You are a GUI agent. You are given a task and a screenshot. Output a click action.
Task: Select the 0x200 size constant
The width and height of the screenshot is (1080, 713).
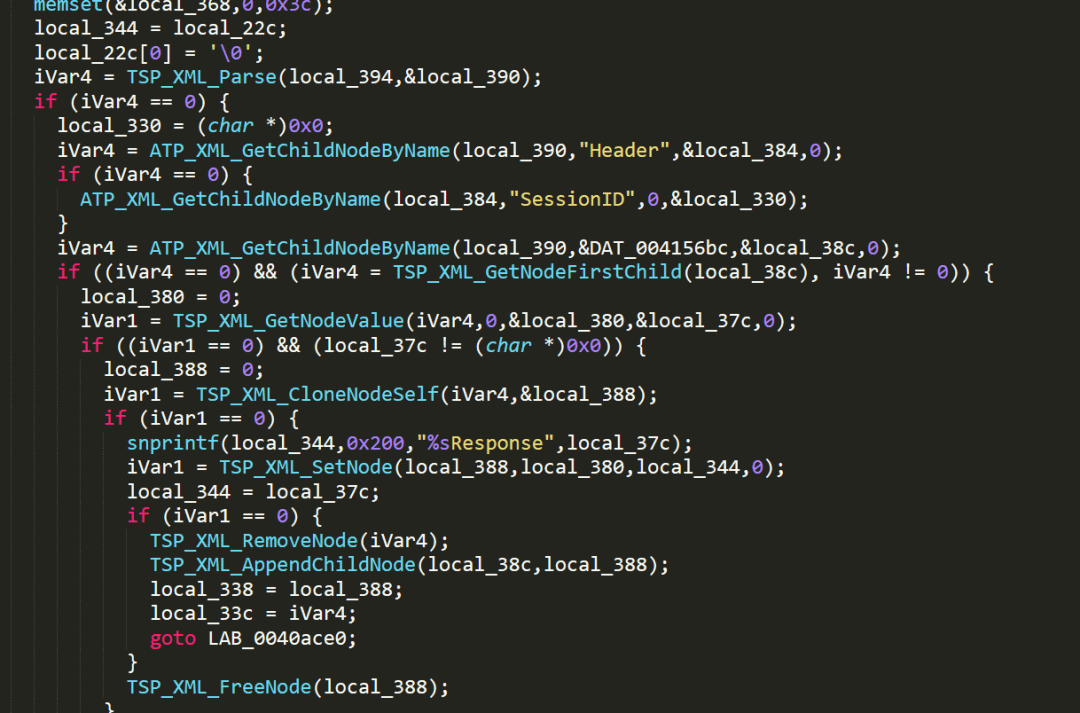pos(375,443)
